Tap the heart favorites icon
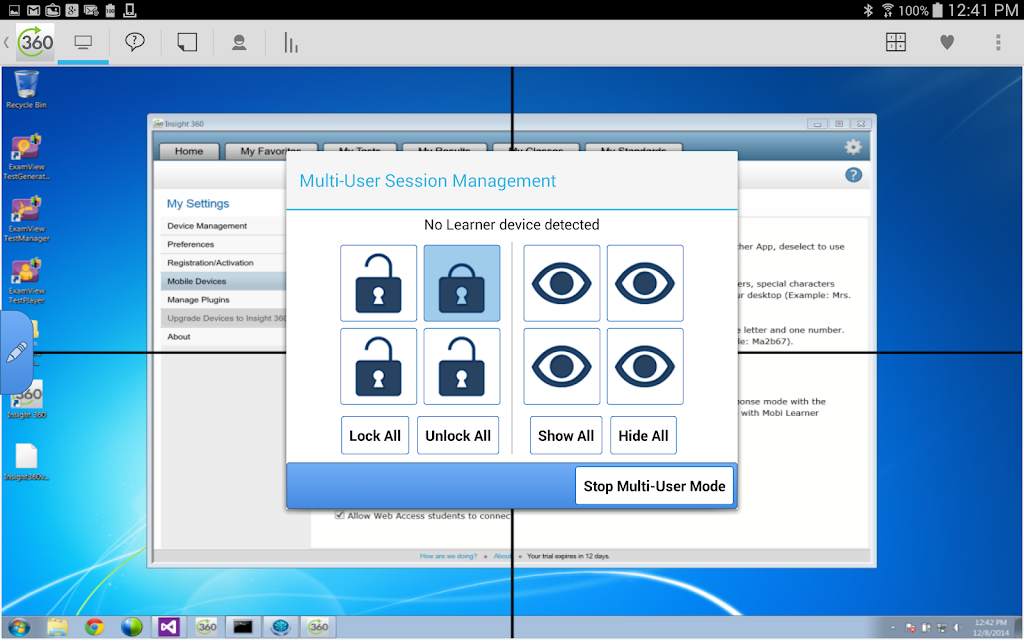1024x640 pixels. coord(947,42)
